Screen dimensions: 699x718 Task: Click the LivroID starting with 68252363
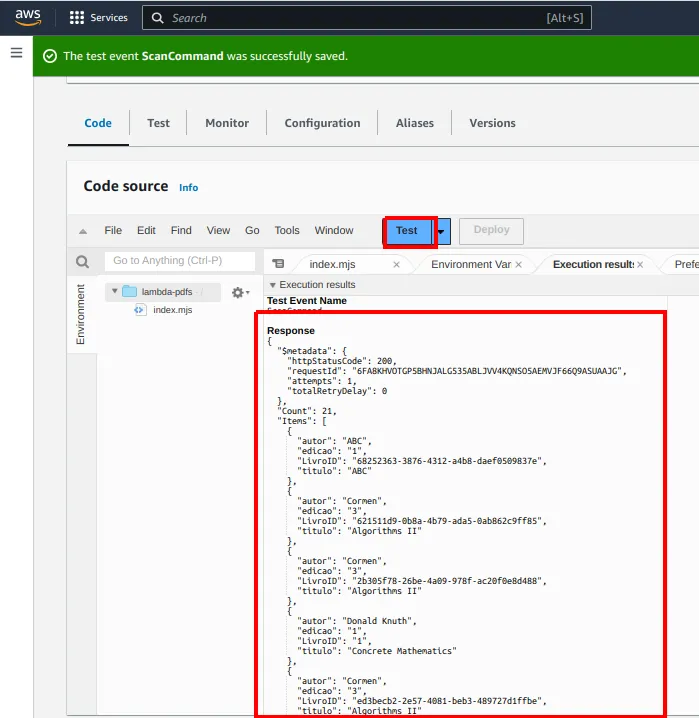coord(422,461)
